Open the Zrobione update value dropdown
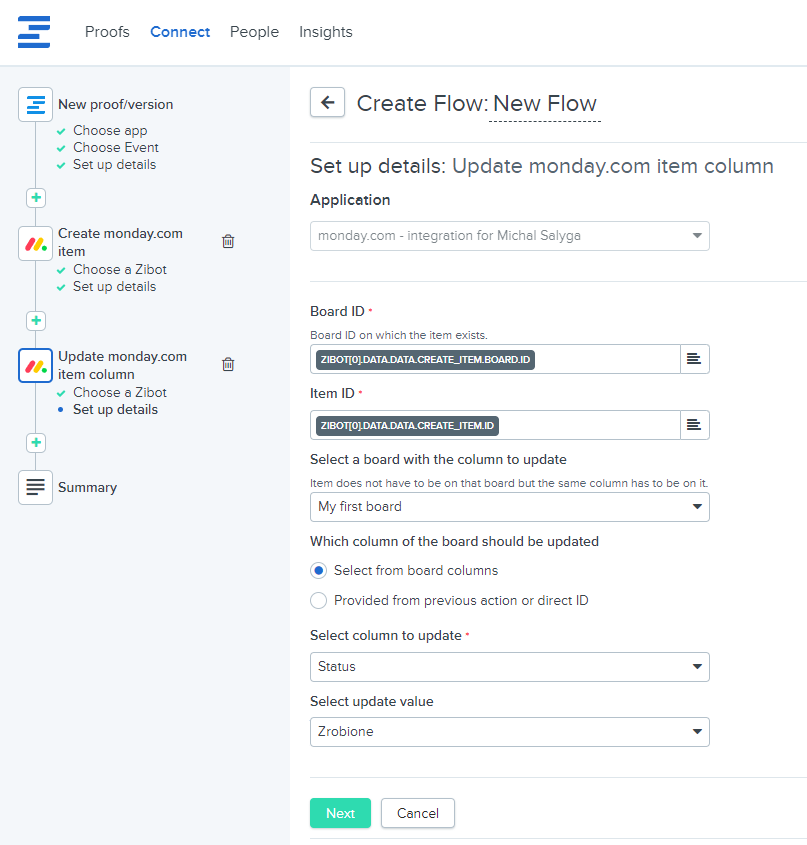807x845 pixels. [509, 732]
